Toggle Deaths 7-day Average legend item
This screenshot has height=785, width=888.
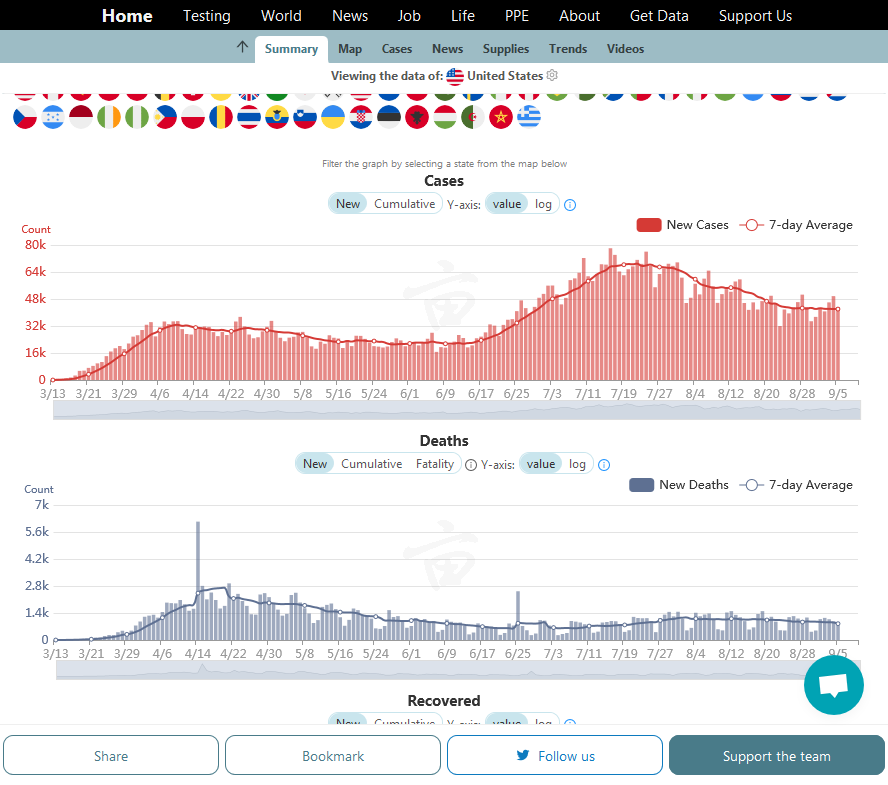click(x=796, y=485)
